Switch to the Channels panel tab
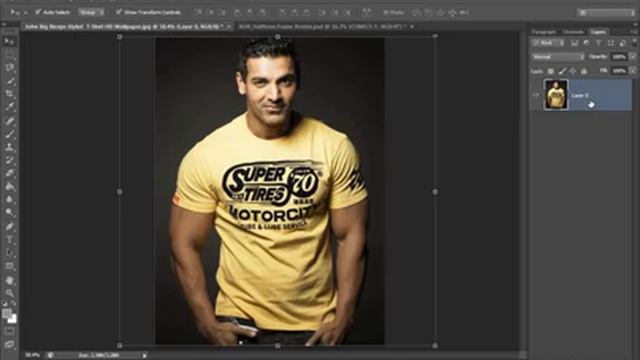640x360 pixels. tap(573, 31)
